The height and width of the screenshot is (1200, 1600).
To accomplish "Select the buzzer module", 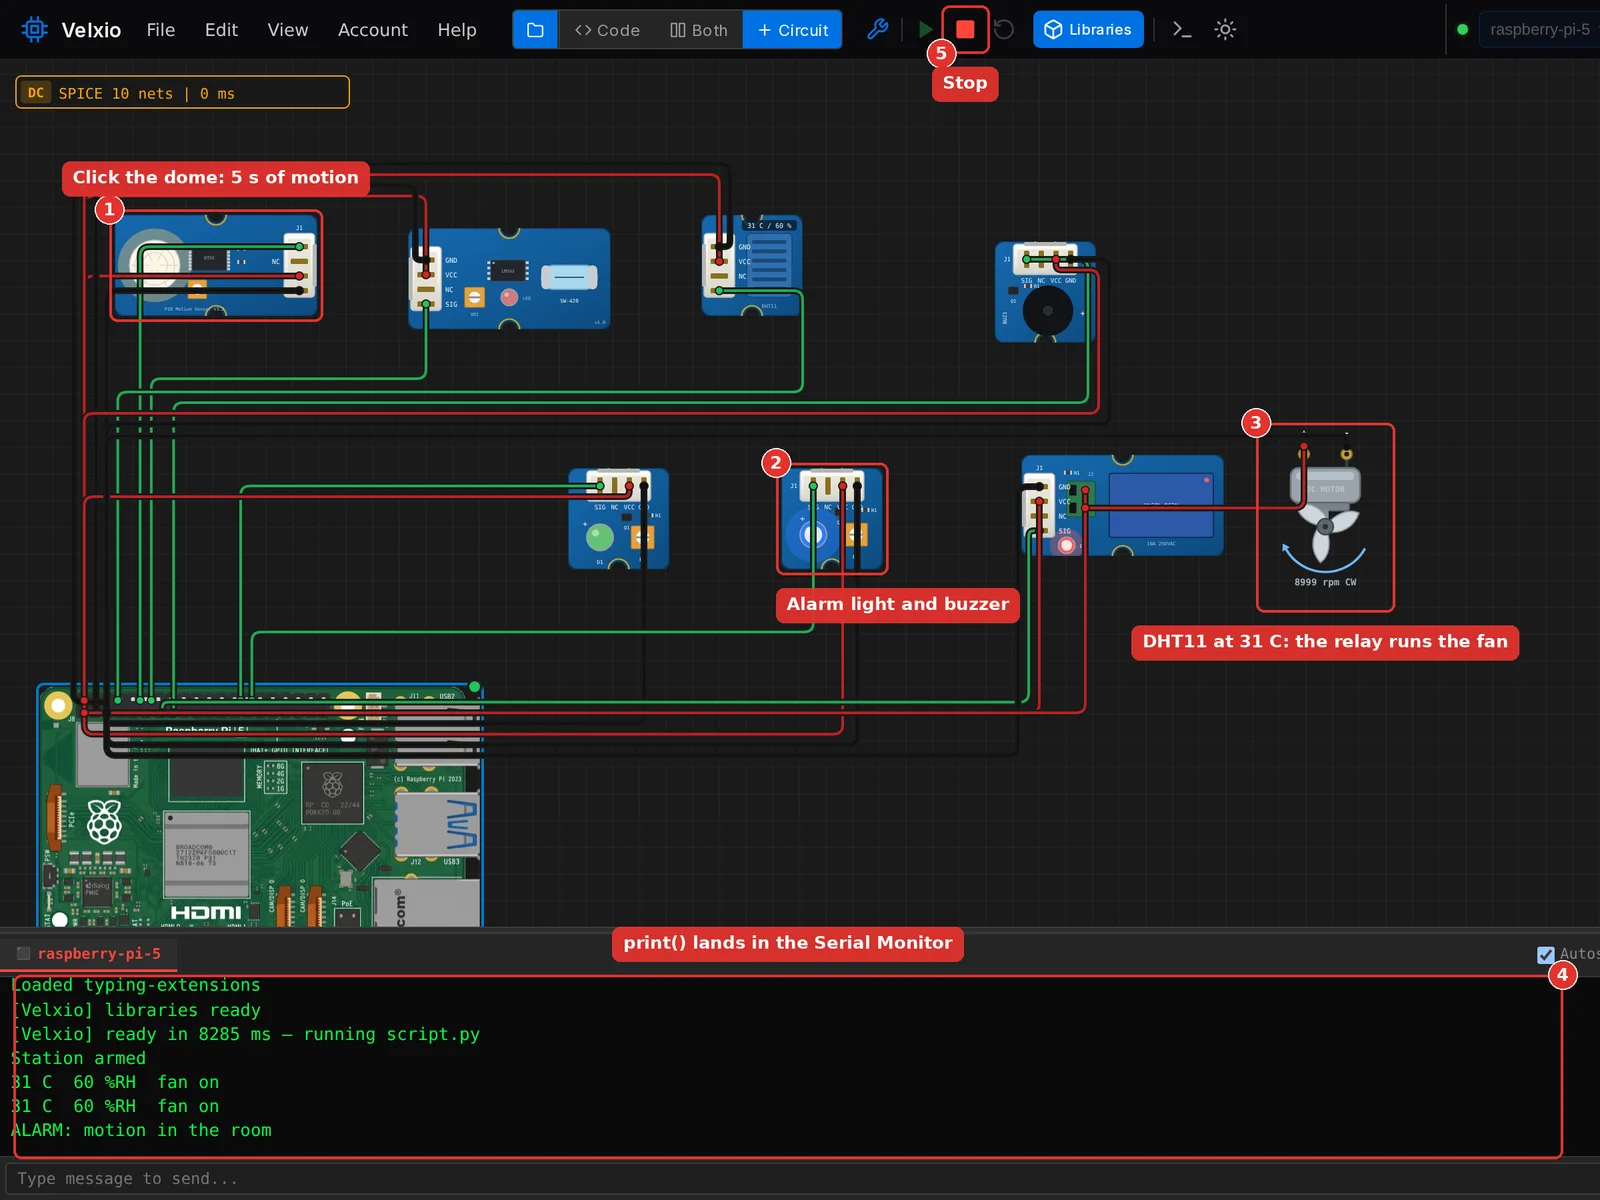I will (x=1046, y=292).
